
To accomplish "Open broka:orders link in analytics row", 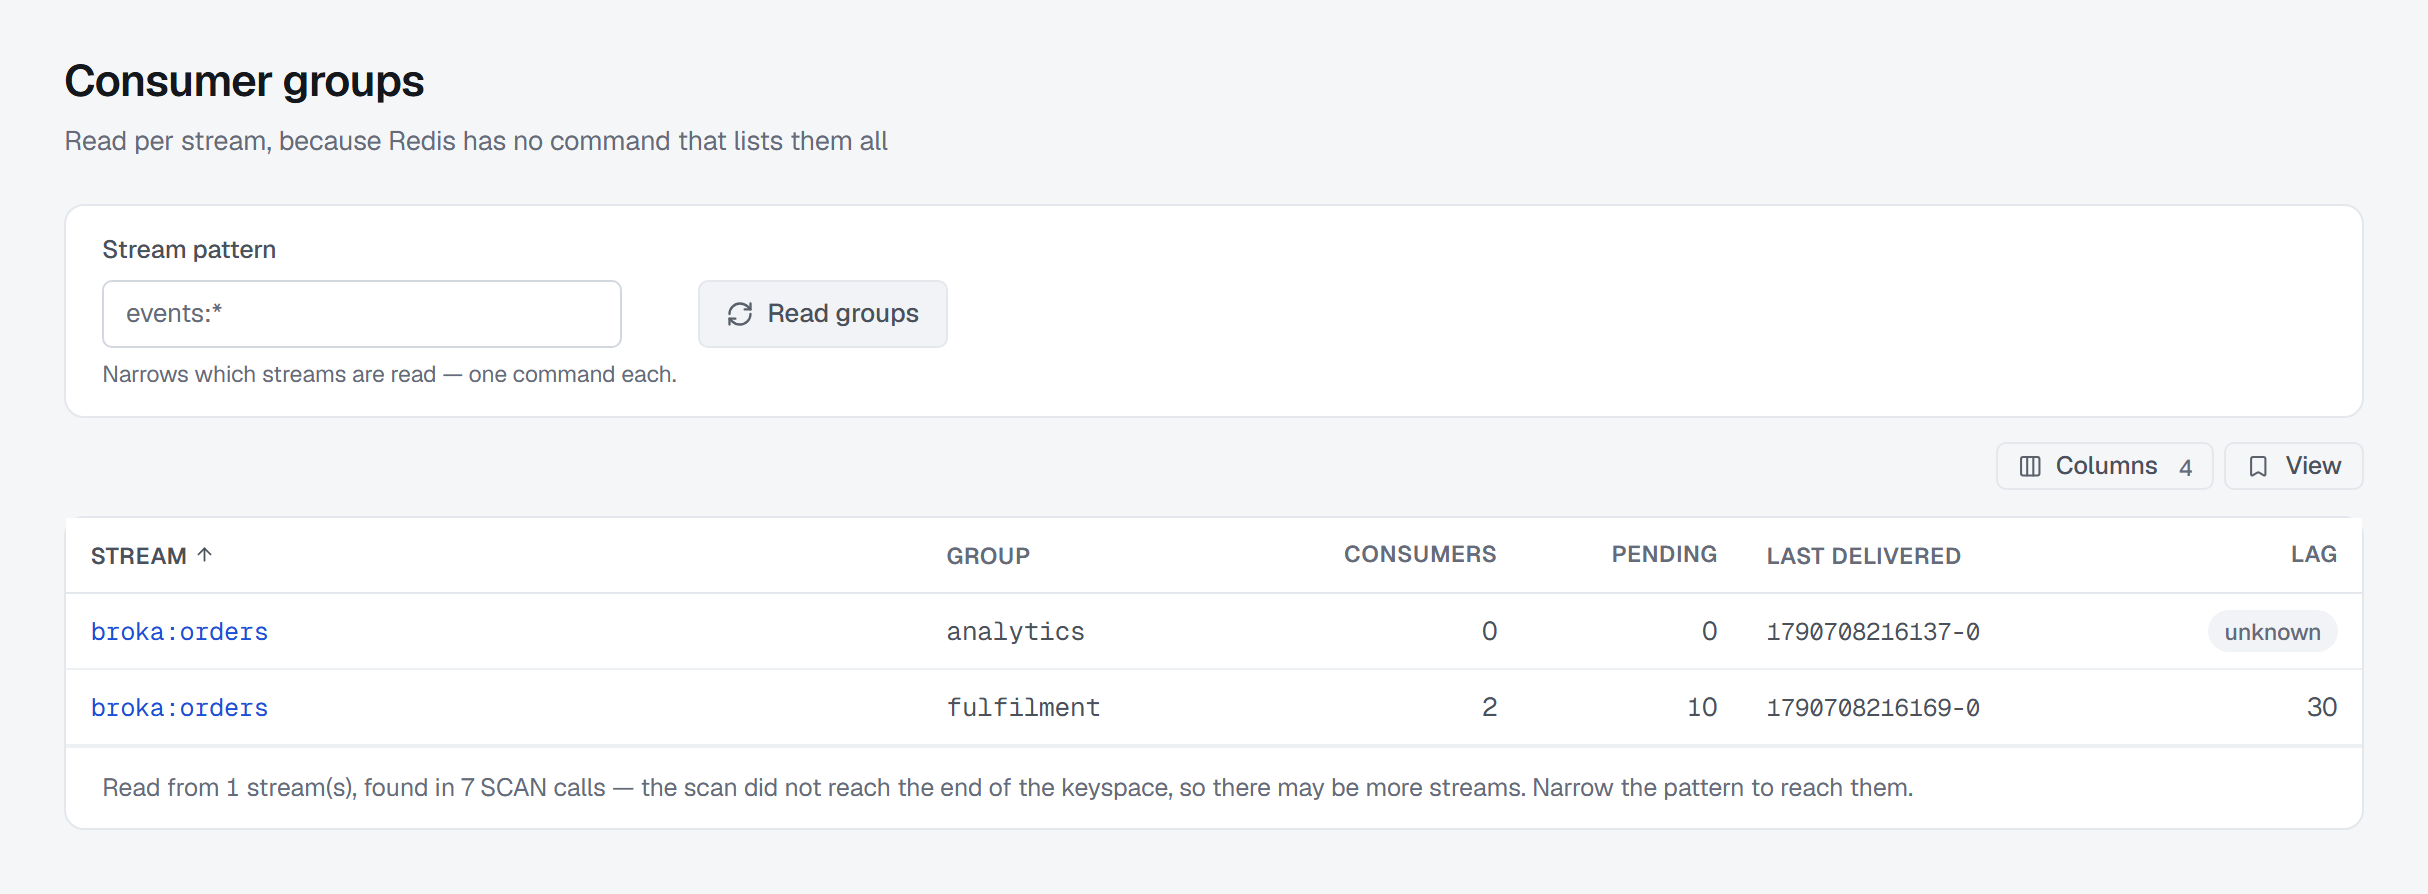I will [x=180, y=632].
